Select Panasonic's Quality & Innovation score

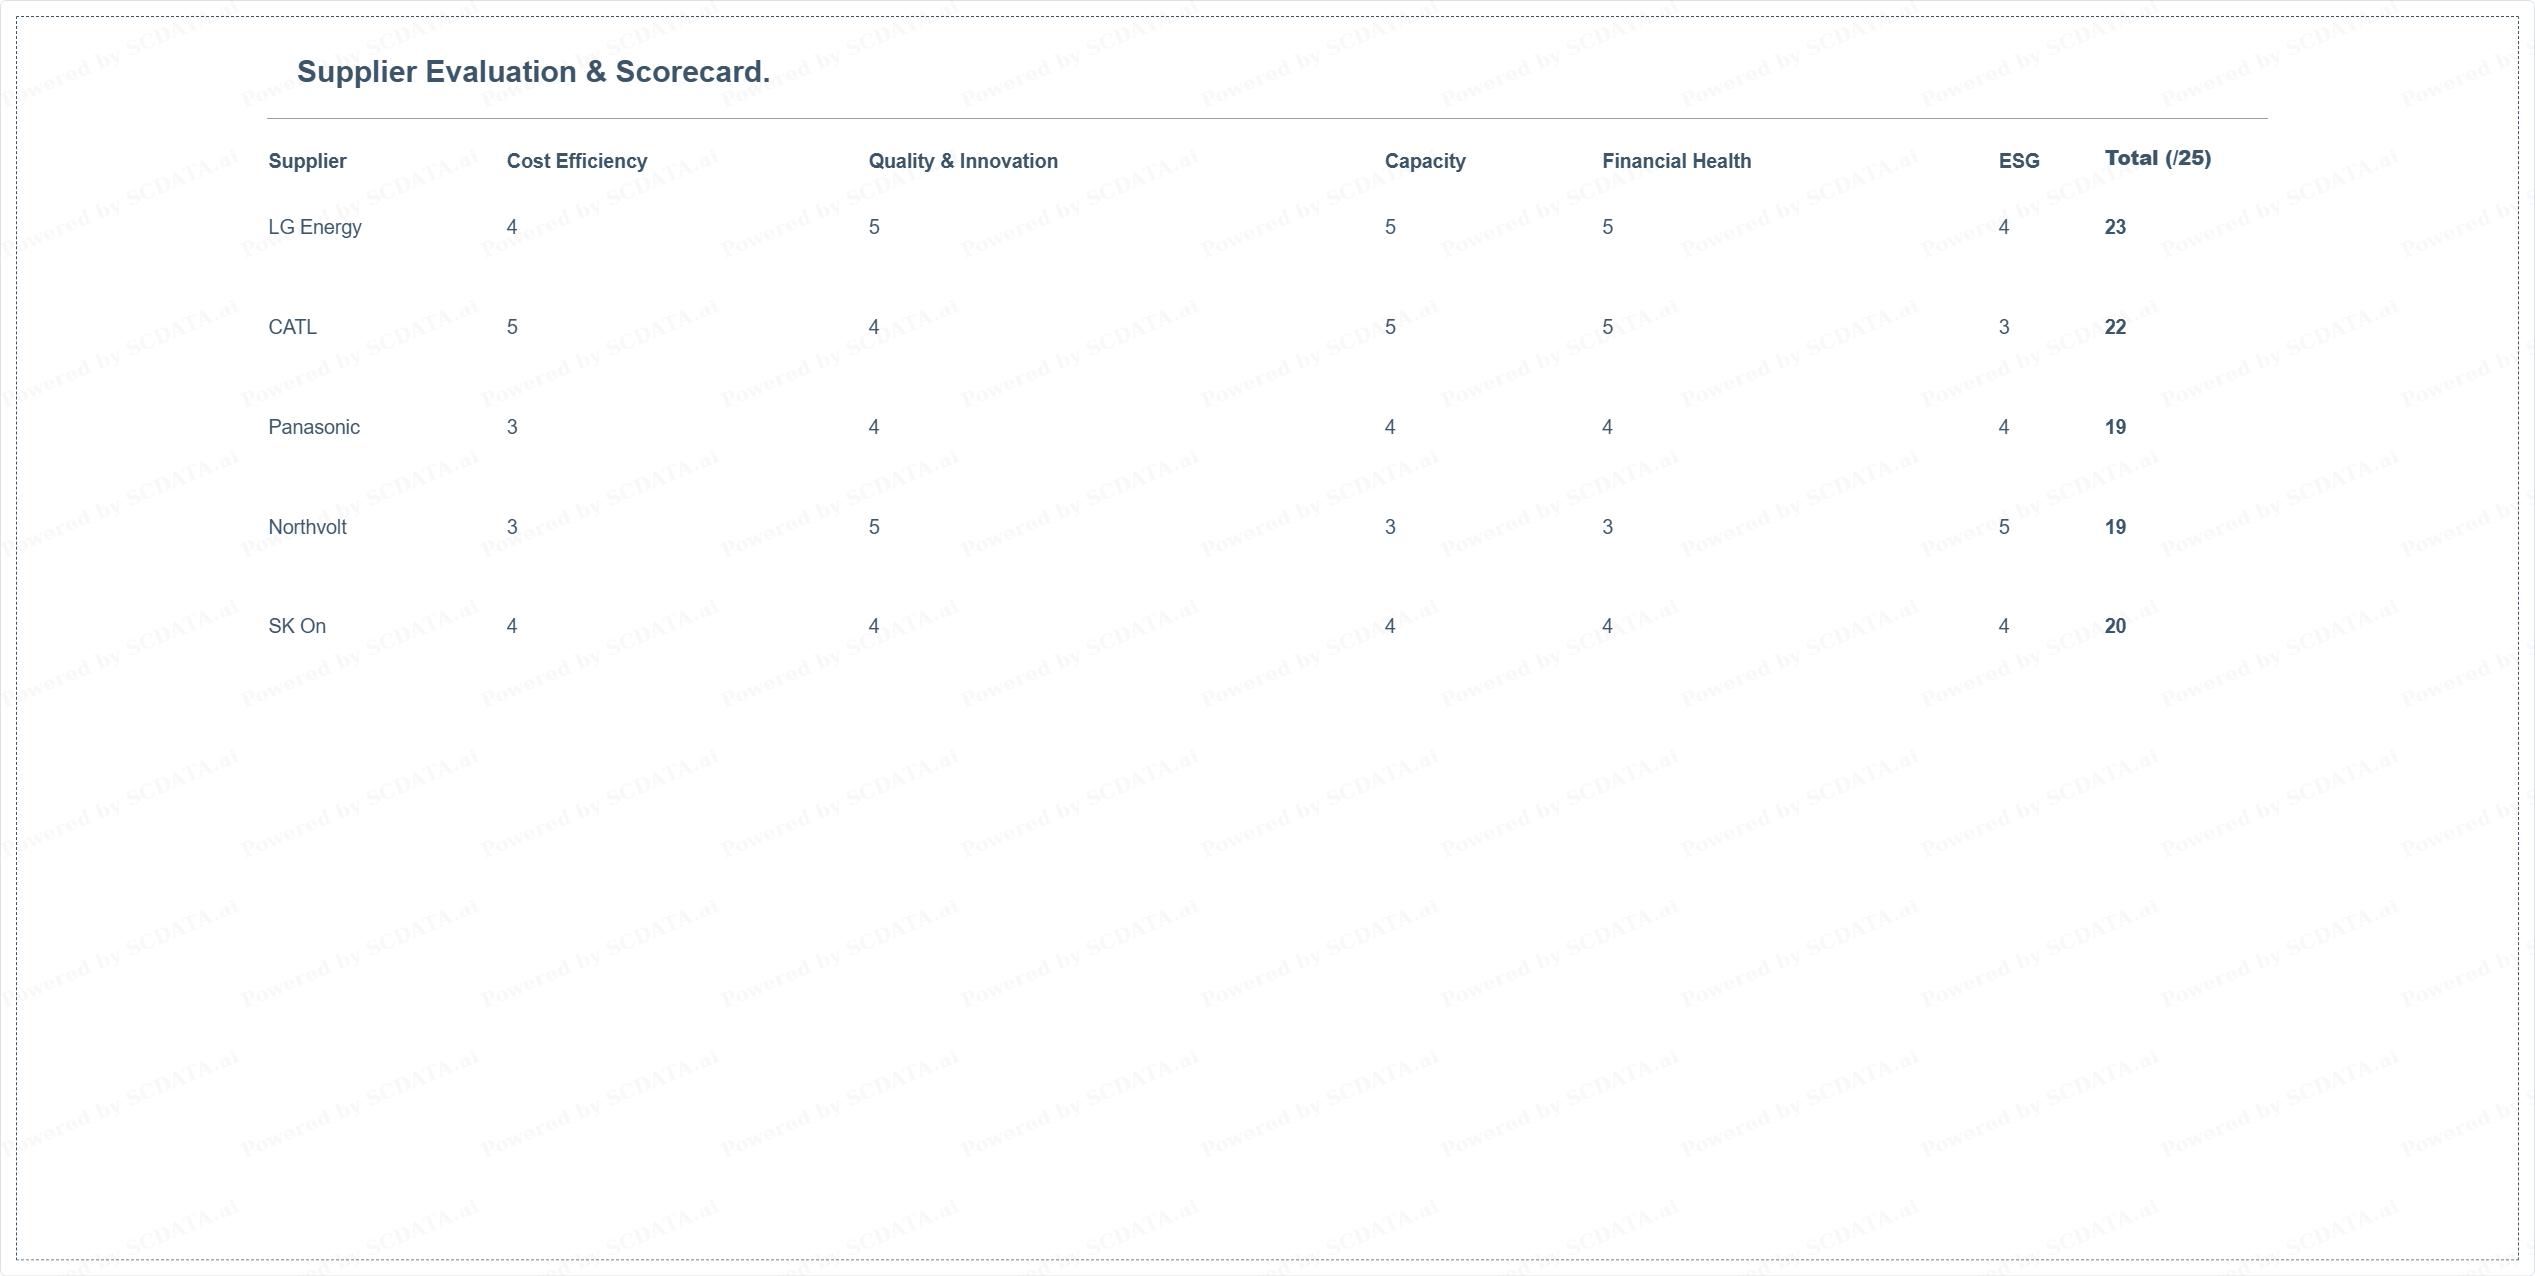tap(874, 427)
